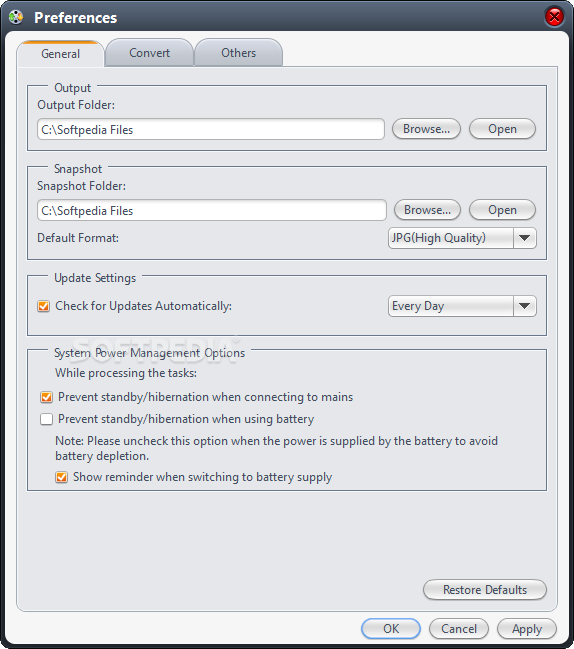Browse for the Snapshot Folder
The height and width of the screenshot is (649, 574).
tap(427, 210)
